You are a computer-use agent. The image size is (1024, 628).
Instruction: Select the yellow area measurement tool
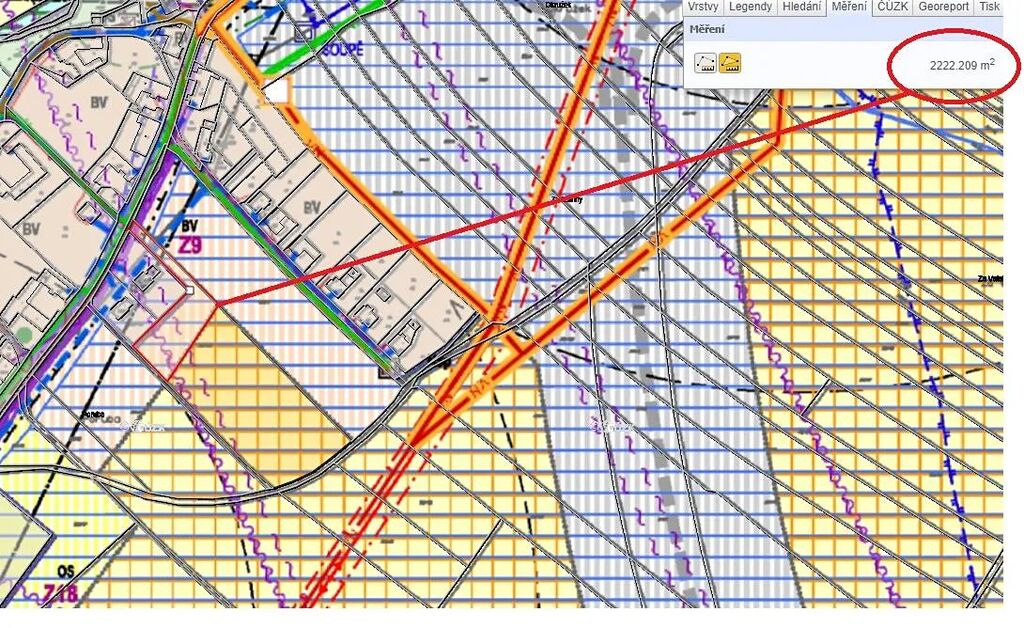(x=731, y=64)
